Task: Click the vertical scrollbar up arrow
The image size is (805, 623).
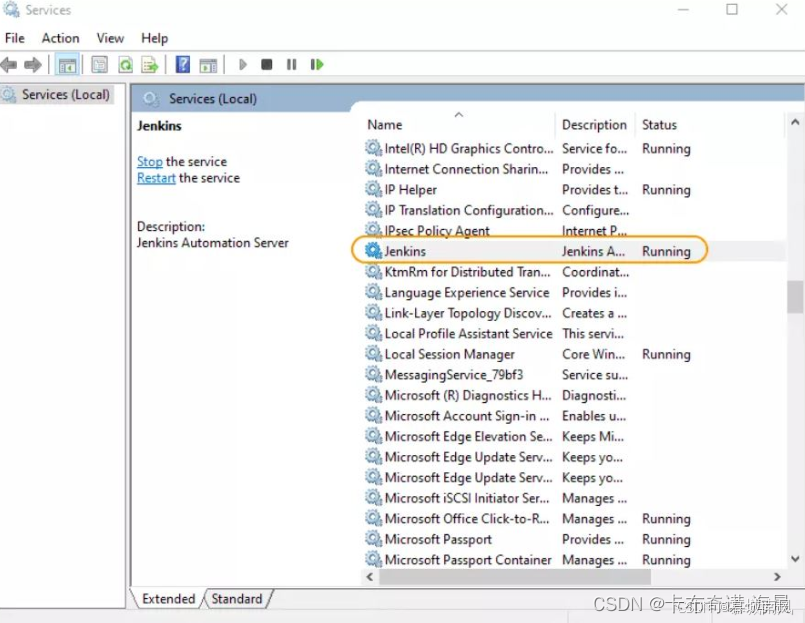Action: (x=795, y=122)
